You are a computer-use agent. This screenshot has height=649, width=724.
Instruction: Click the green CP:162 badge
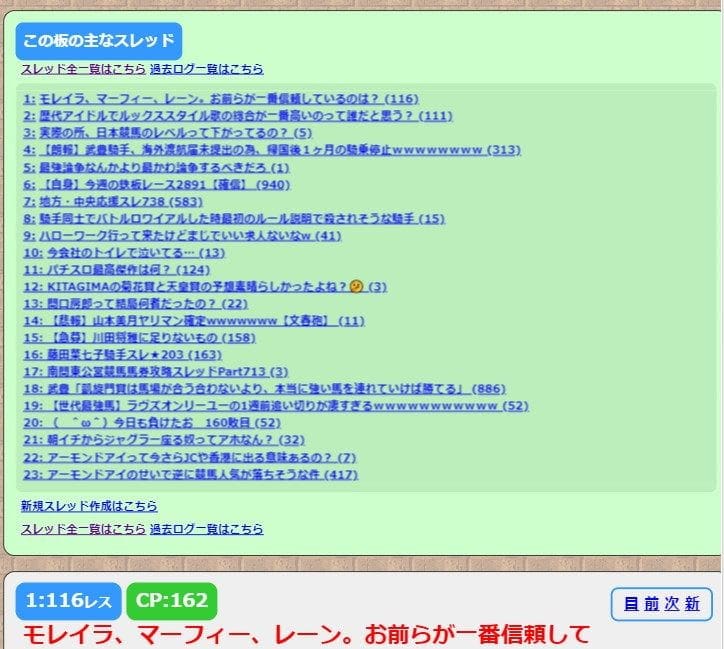tap(172, 601)
